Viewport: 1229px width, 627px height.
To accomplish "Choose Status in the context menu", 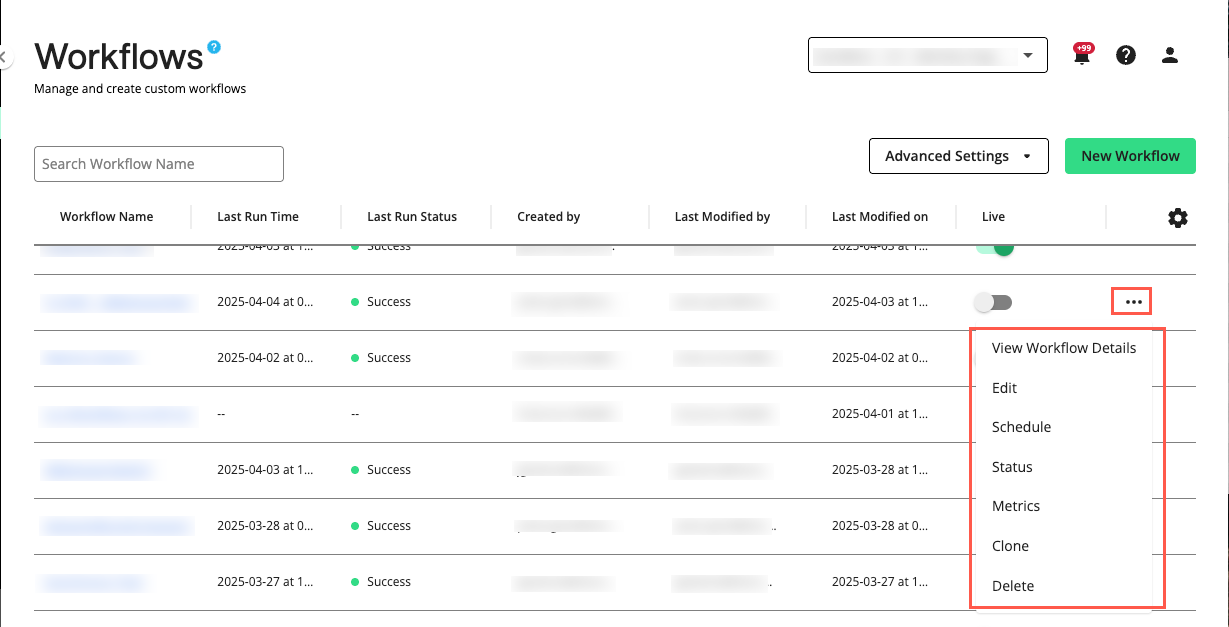I will pos(1012,467).
